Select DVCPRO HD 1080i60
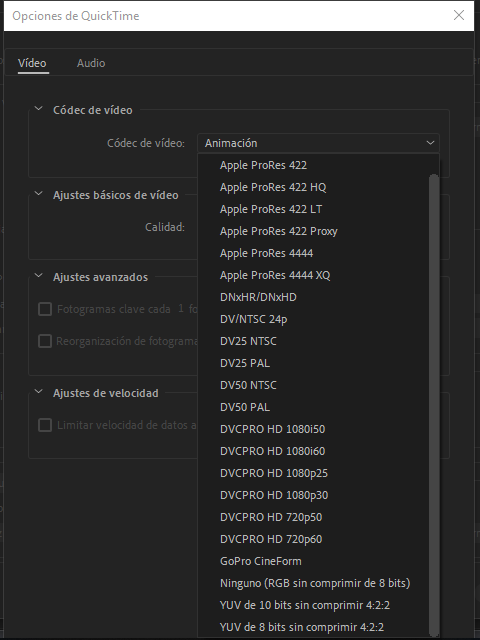The image size is (480, 640). point(313,452)
